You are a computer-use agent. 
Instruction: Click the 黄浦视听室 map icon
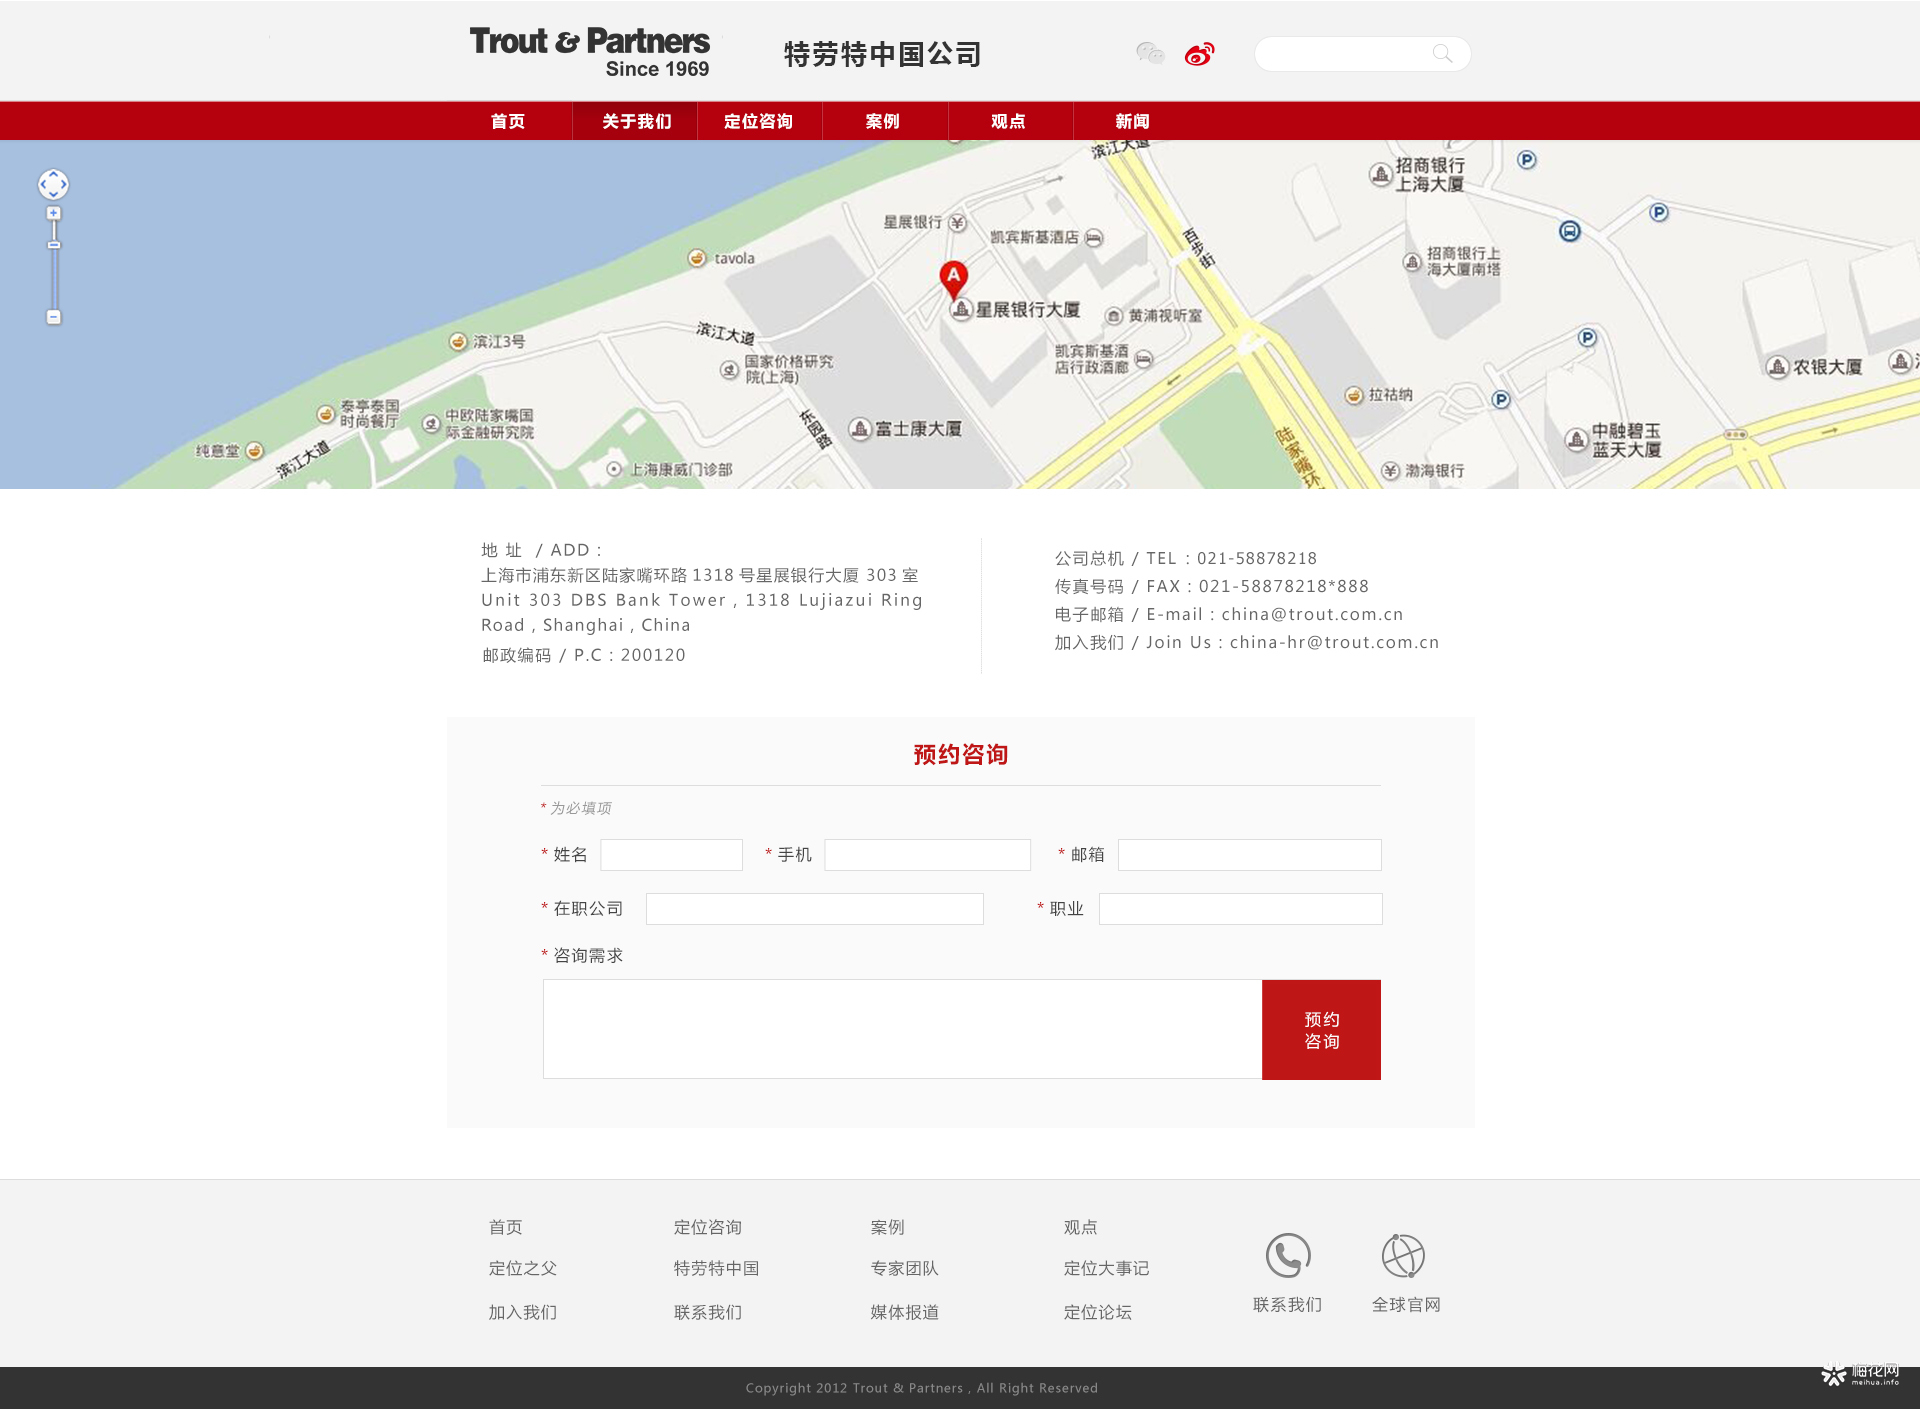tap(1114, 316)
